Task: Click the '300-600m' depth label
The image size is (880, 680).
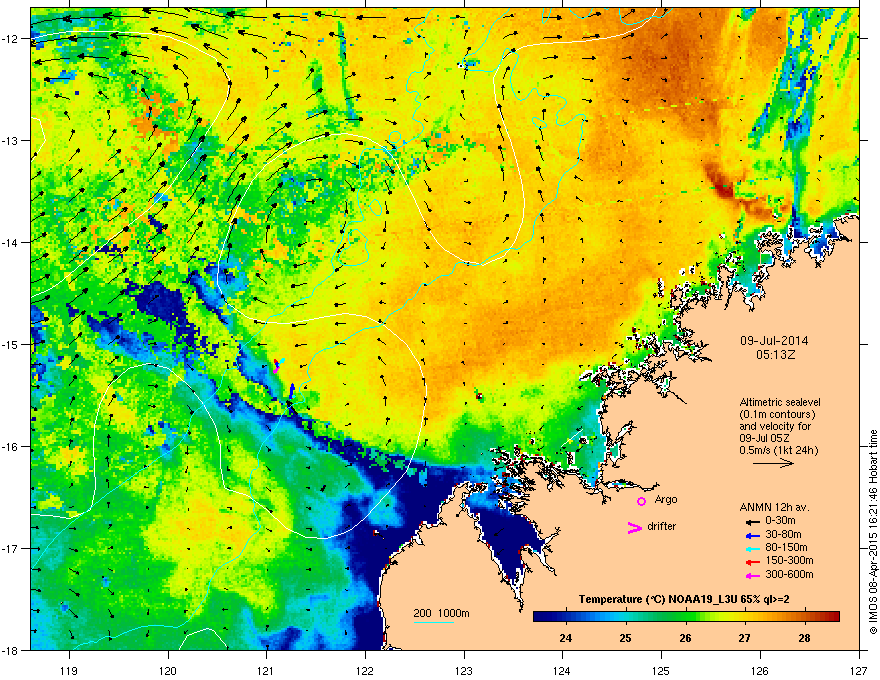Action: click(789, 574)
